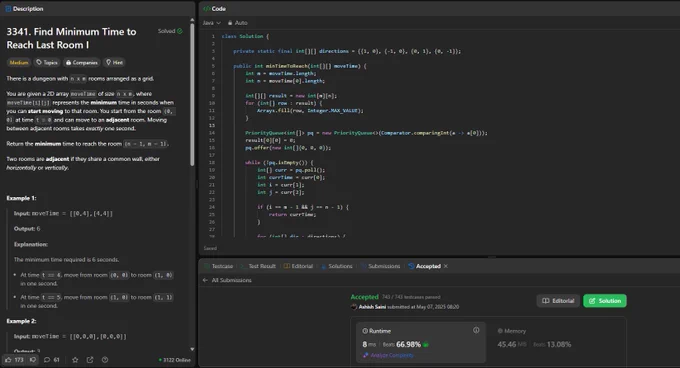Viewport: 680px width, 368px height.
Task: Open the Editorial tab in bottom panel
Action: pos(298,266)
